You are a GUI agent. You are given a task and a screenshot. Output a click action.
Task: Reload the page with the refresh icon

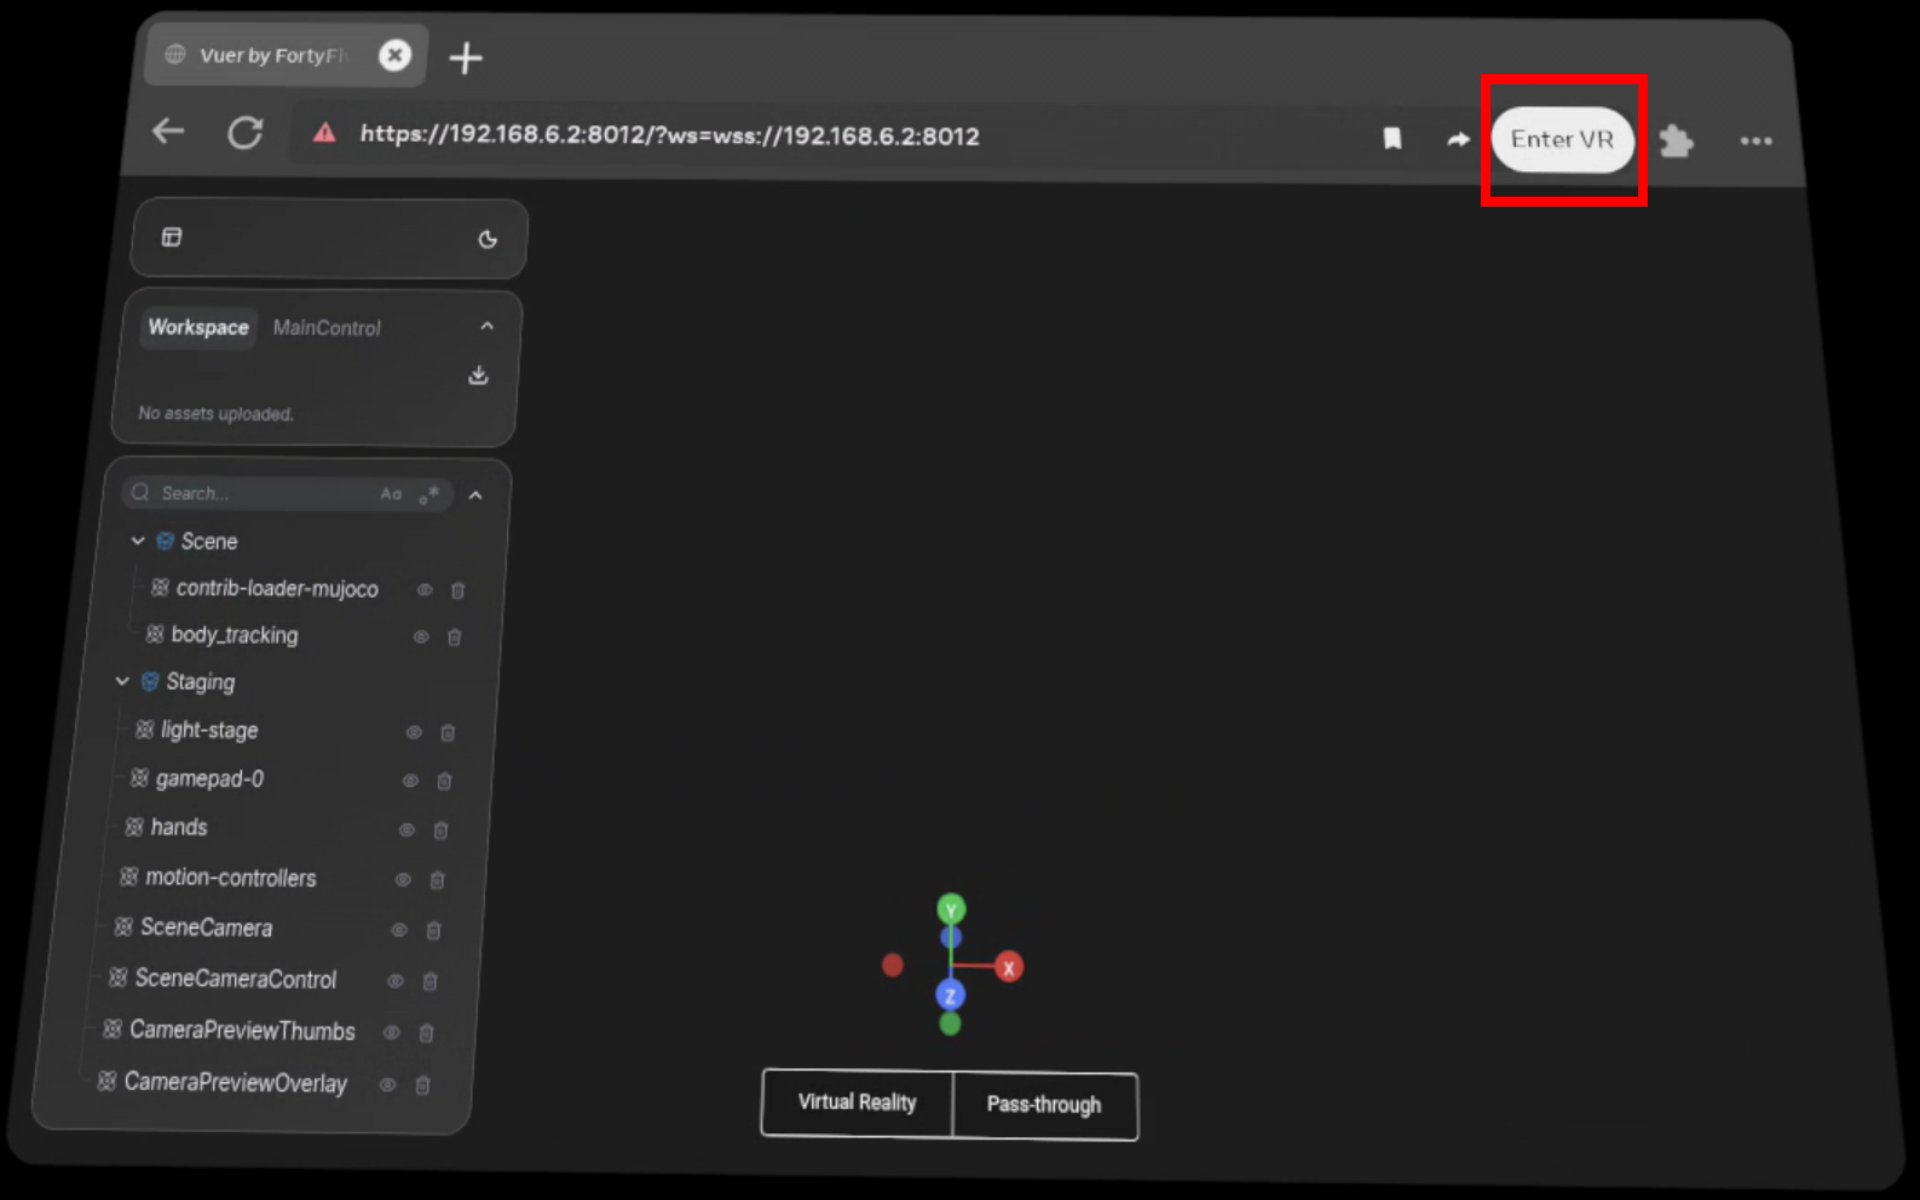click(245, 132)
